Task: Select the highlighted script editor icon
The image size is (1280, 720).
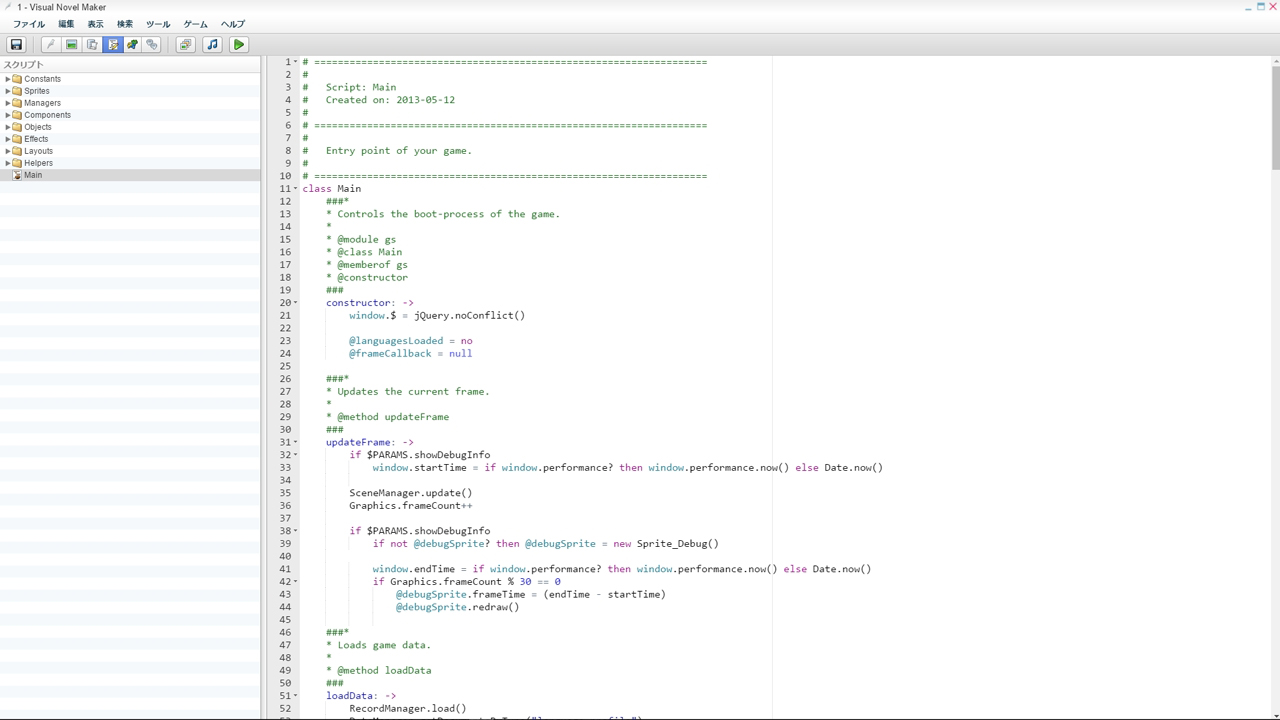Action: (112, 44)
